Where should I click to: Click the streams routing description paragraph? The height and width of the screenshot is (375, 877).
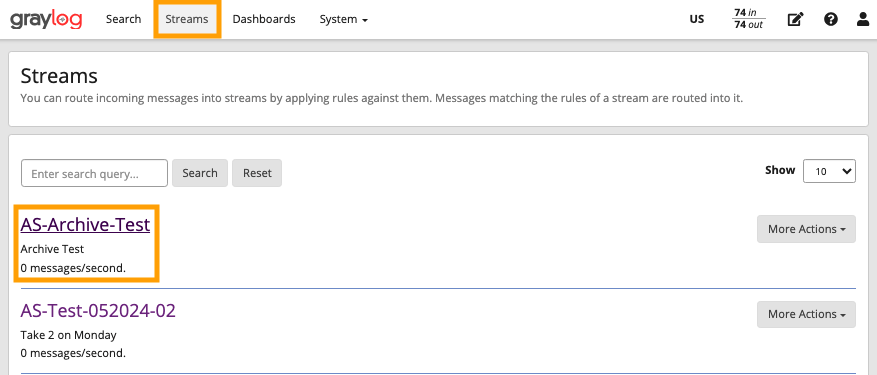[x=381, y=99]
